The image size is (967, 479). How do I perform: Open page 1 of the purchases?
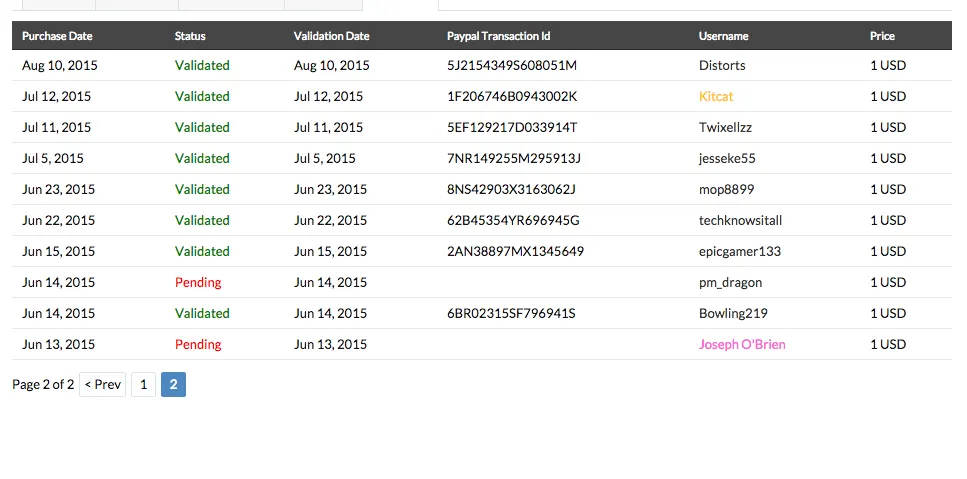pyautogui.click(x=144, y=385)
